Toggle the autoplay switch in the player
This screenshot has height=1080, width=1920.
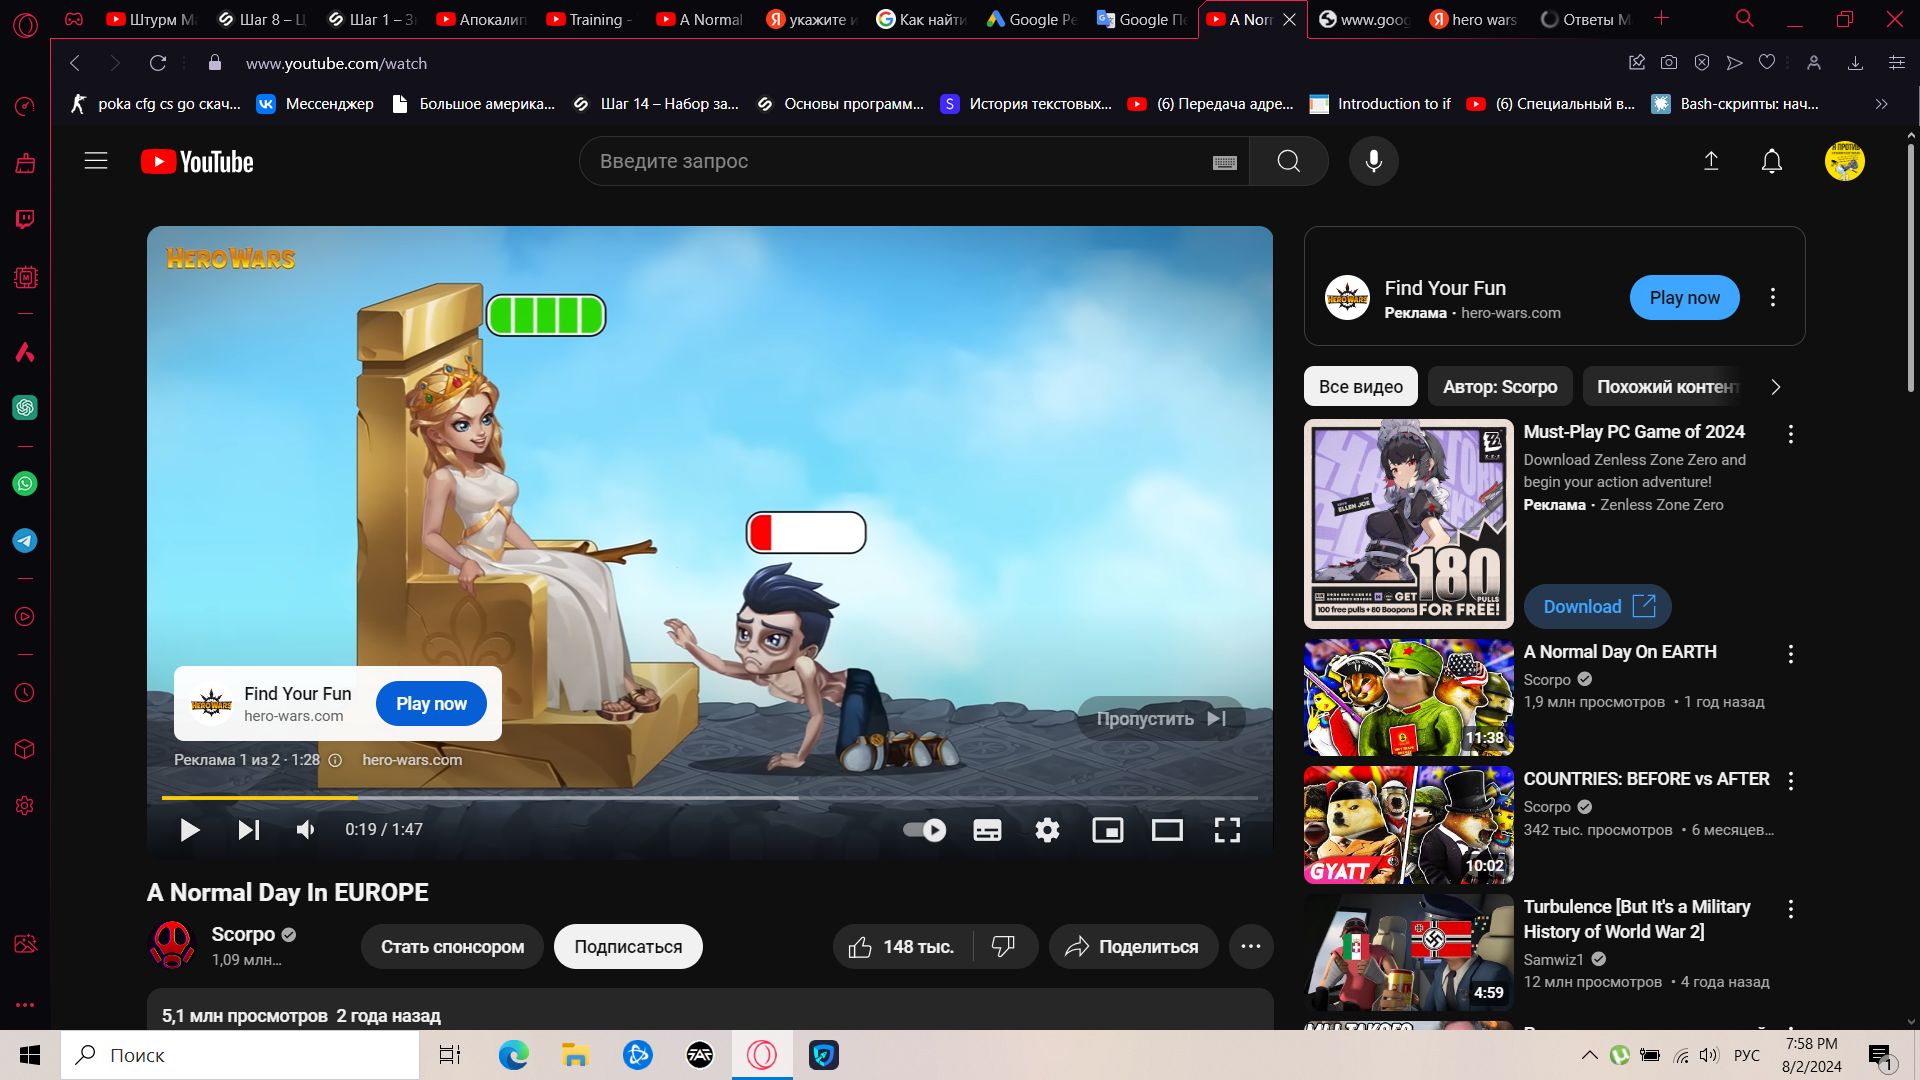[924, 830]
